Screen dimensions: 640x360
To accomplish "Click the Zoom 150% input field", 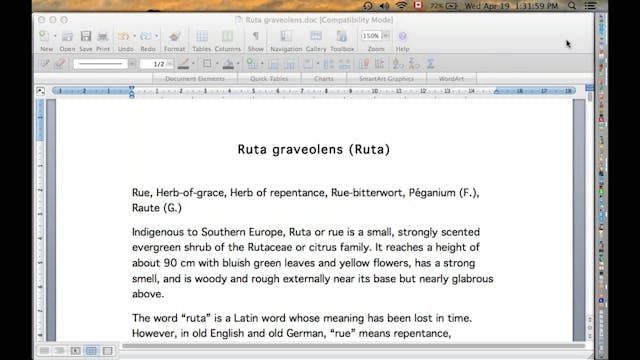I will (371, 36).
